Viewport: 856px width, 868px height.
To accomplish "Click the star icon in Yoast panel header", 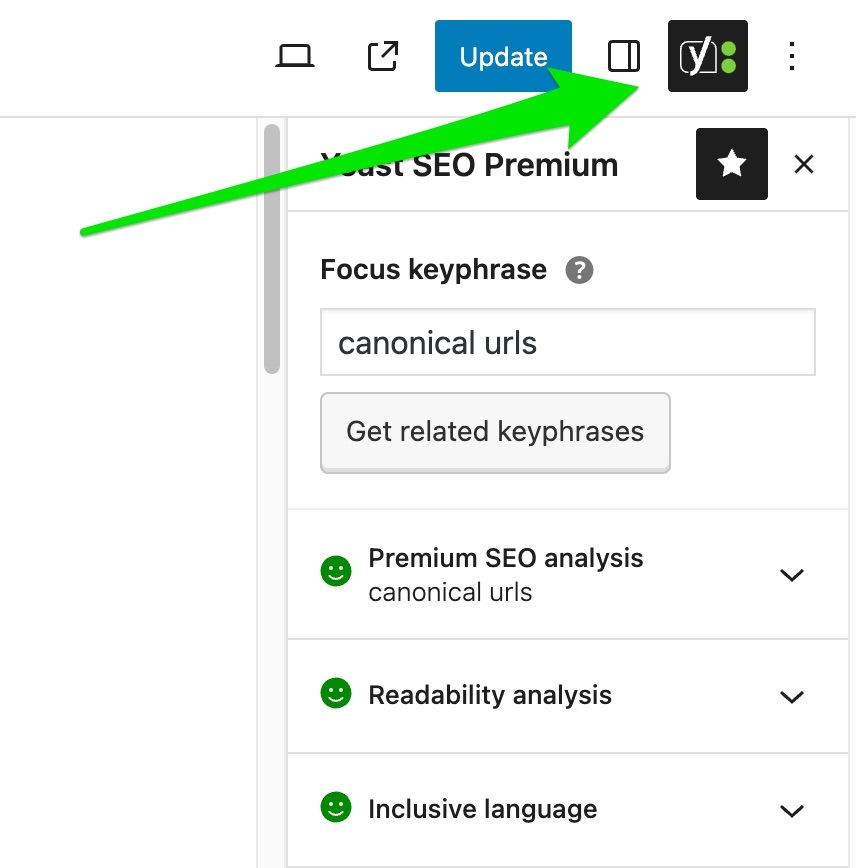I will pos(732,163).
